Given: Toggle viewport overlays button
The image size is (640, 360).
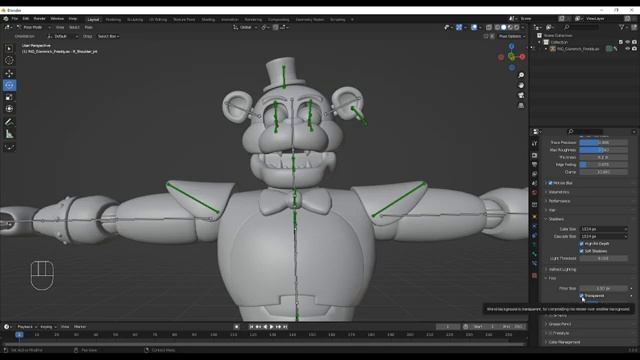Looking at the screenshot, I should 474,27.
